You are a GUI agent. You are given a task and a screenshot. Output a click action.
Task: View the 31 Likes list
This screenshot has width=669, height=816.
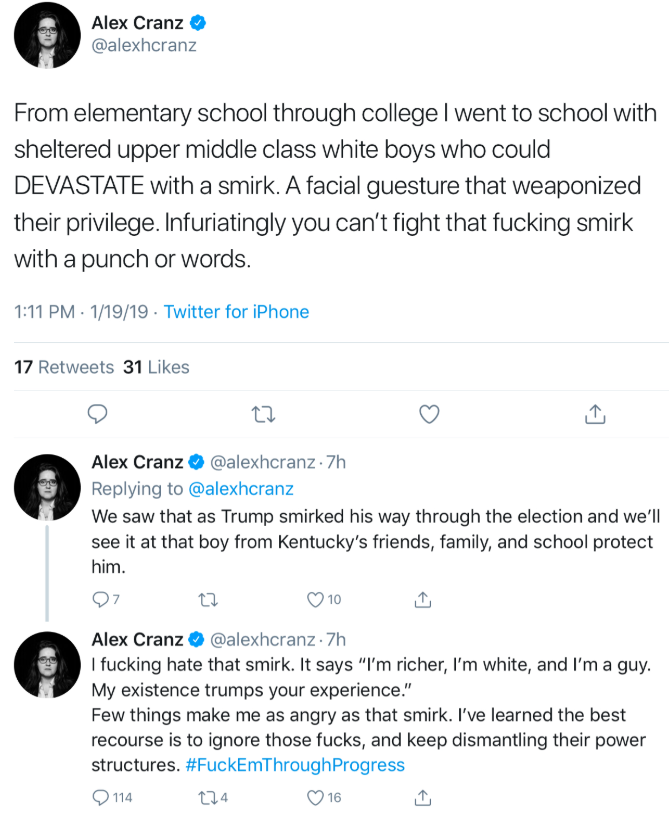(x=156, y=367)
